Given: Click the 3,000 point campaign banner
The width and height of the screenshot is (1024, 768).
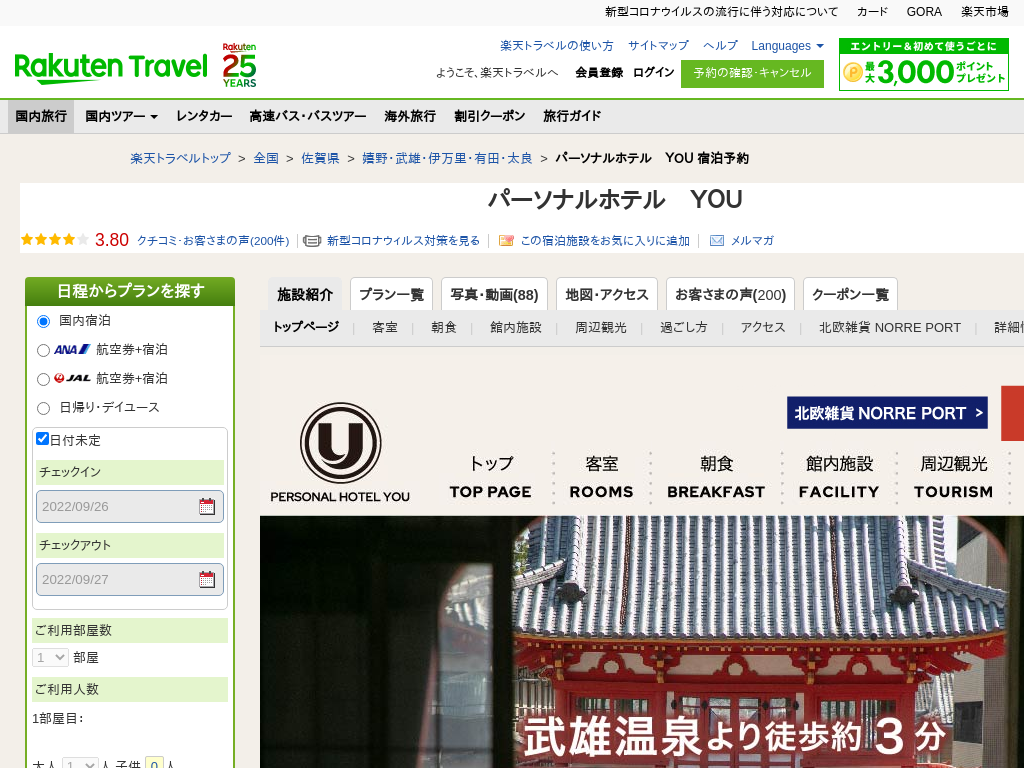Looking at the screenshot, I should click(923, 64).
